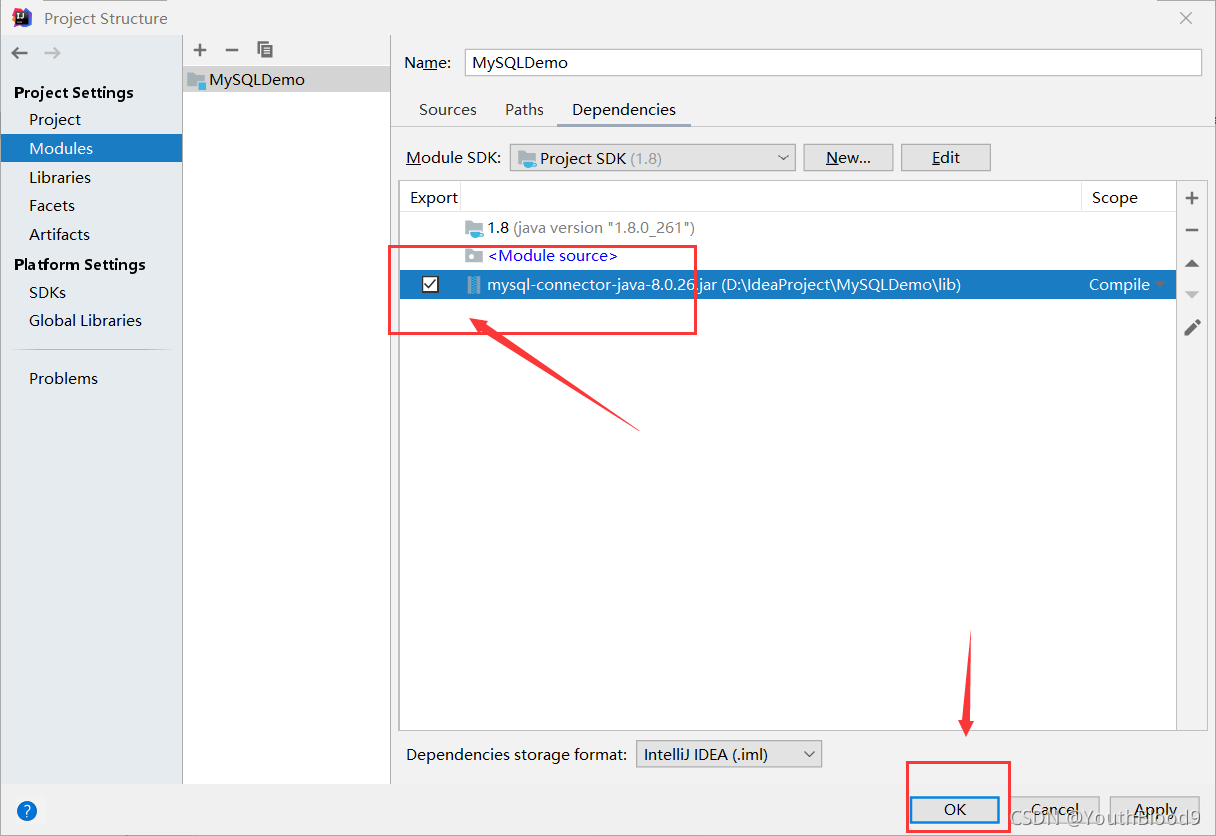Select the Dependencies tab

coord(624,110)
